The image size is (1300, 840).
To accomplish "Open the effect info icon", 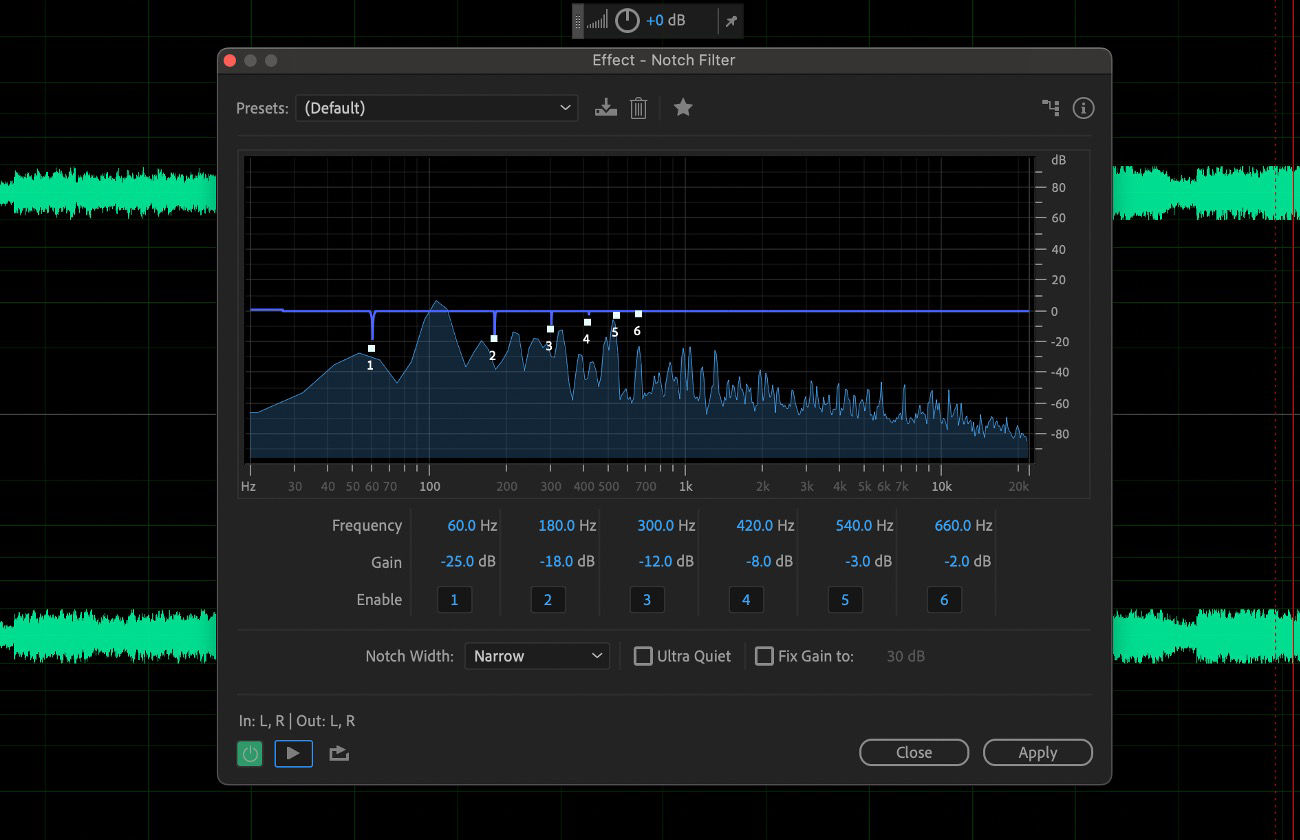I will 1083,107.
